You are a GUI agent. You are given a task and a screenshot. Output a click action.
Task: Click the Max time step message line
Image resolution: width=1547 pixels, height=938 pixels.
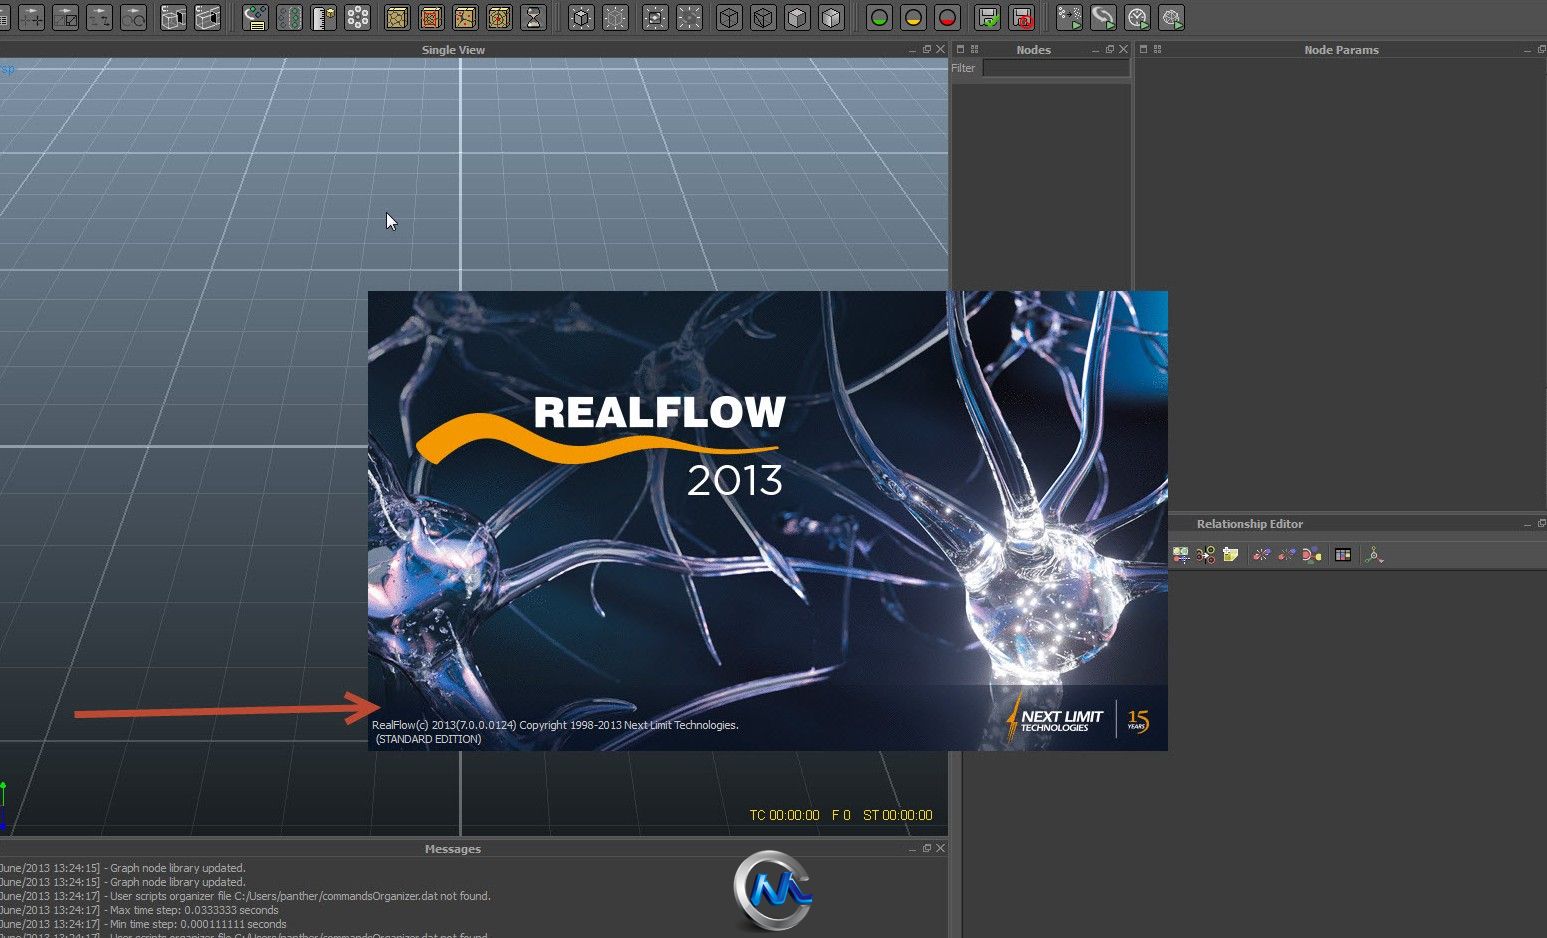[x=139, y=910]
